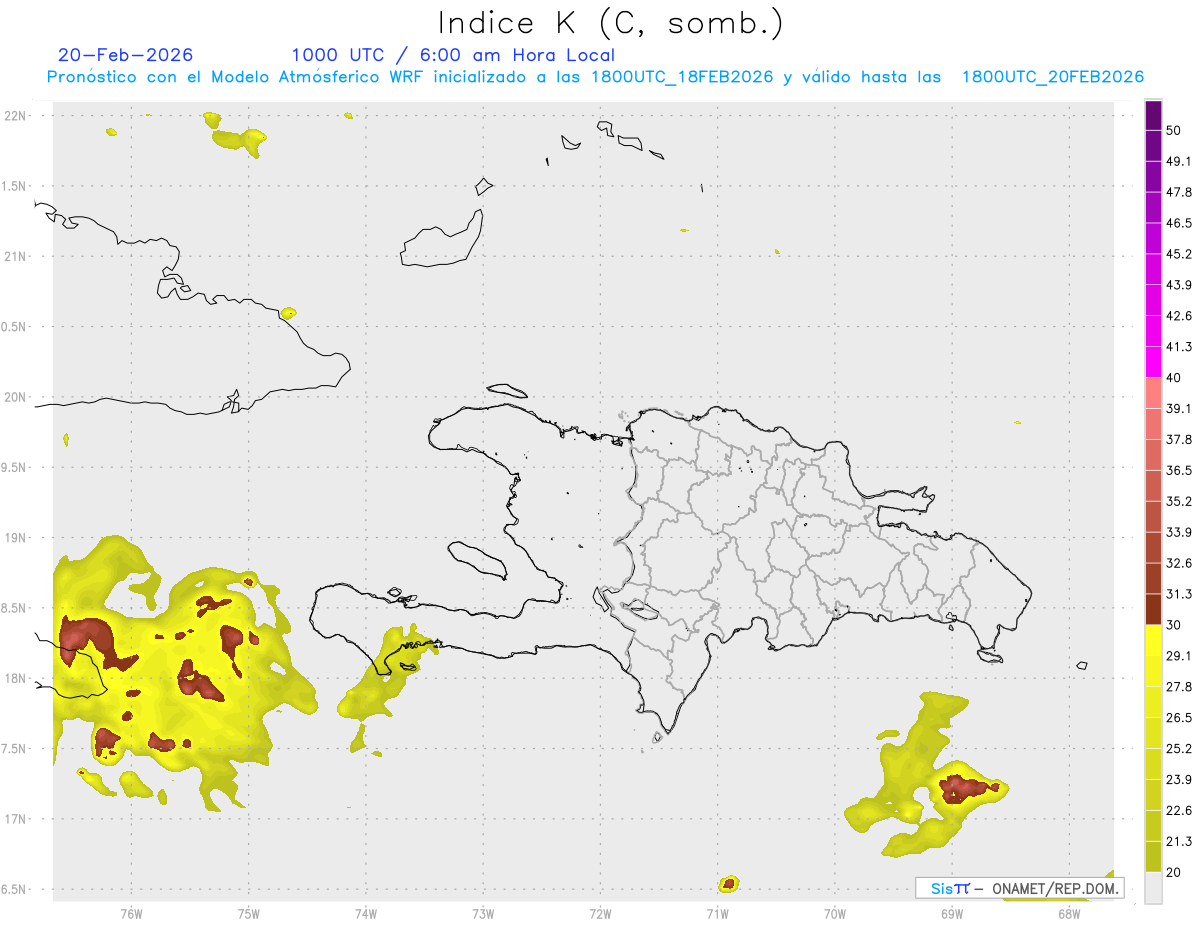Select the colorbar value "30"
Image resolution: width=1200 pixels, height=927 pixels.
[1174, 625]
